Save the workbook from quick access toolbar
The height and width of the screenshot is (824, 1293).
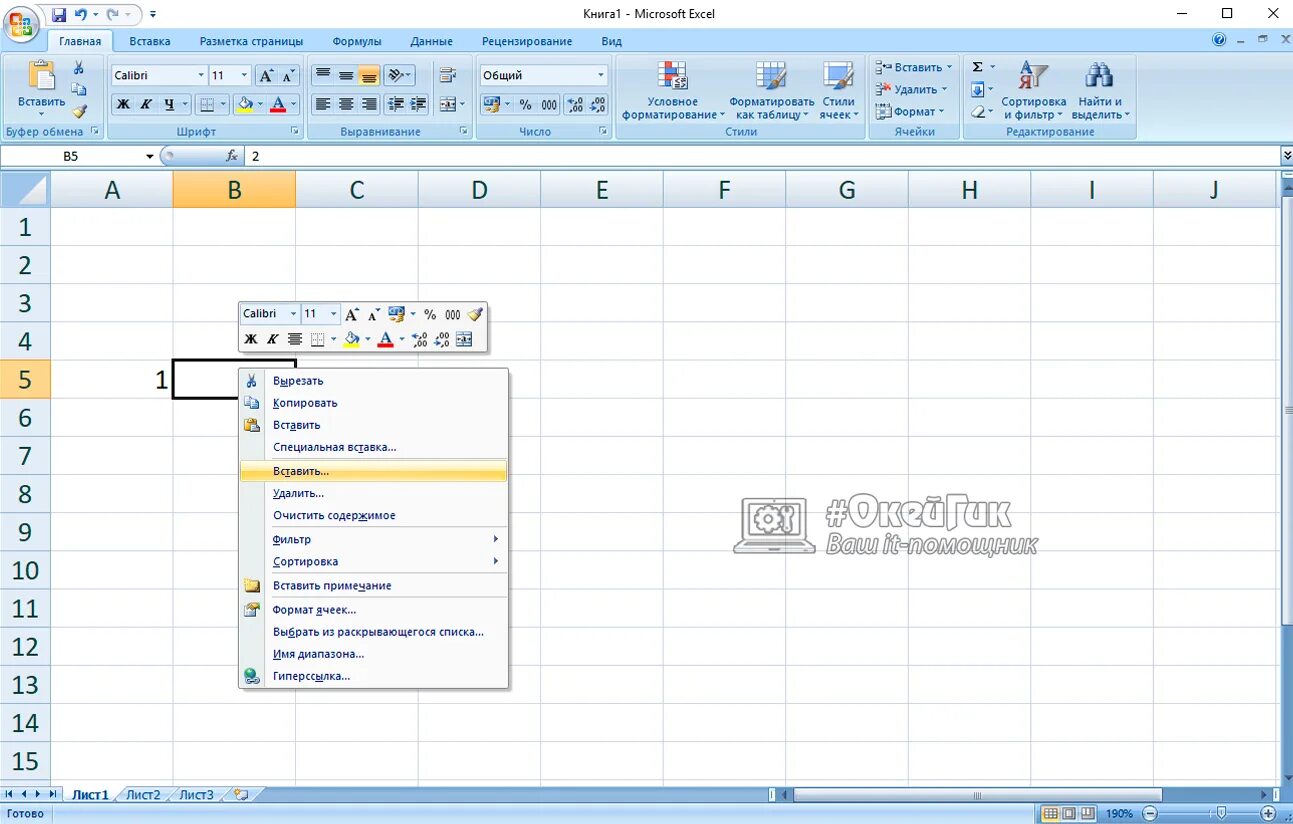(59, 14)
